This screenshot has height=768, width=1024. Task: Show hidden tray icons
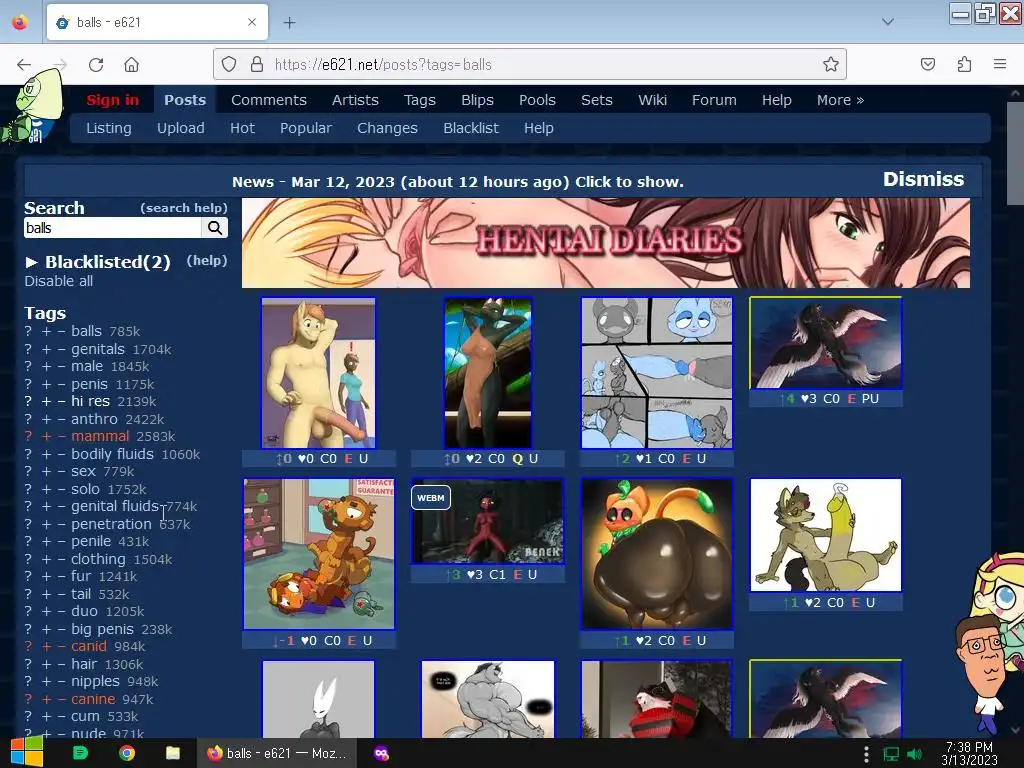pos(866,754)
